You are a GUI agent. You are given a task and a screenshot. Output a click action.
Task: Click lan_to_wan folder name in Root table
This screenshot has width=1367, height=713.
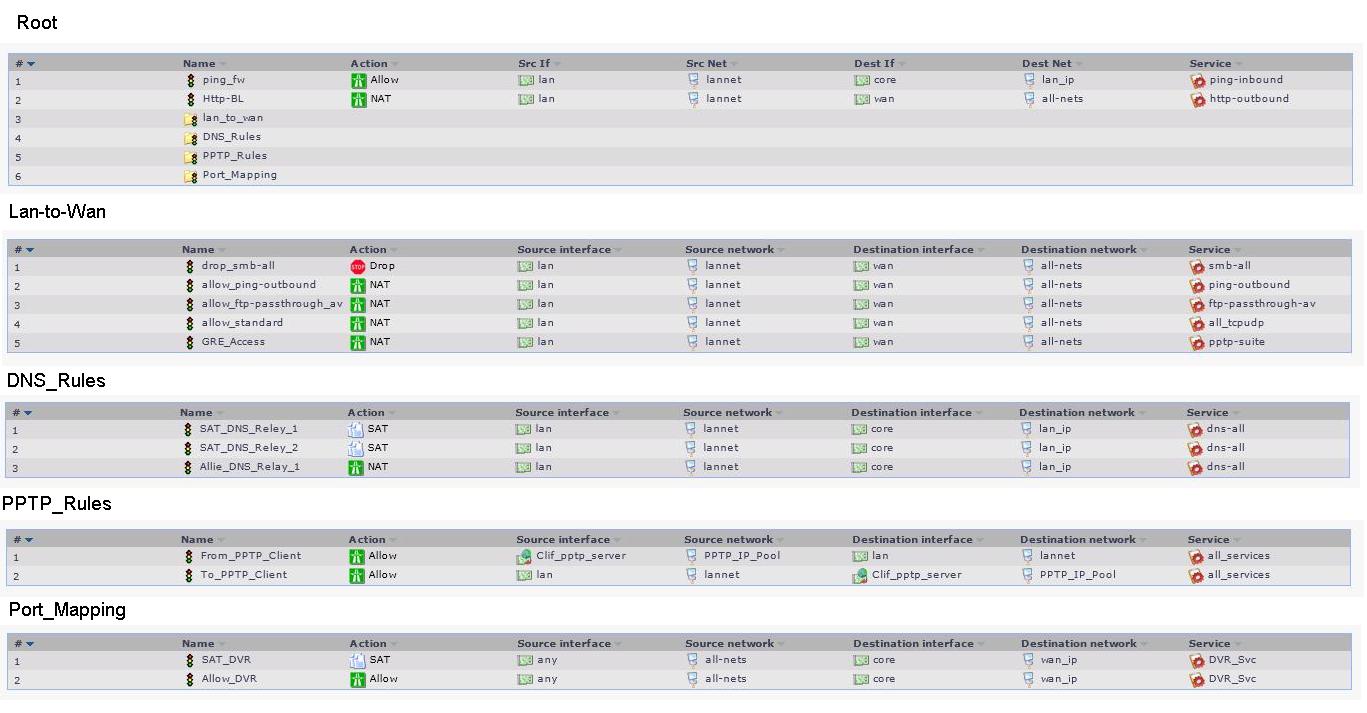pyautogui.click(x=233, y=118)
